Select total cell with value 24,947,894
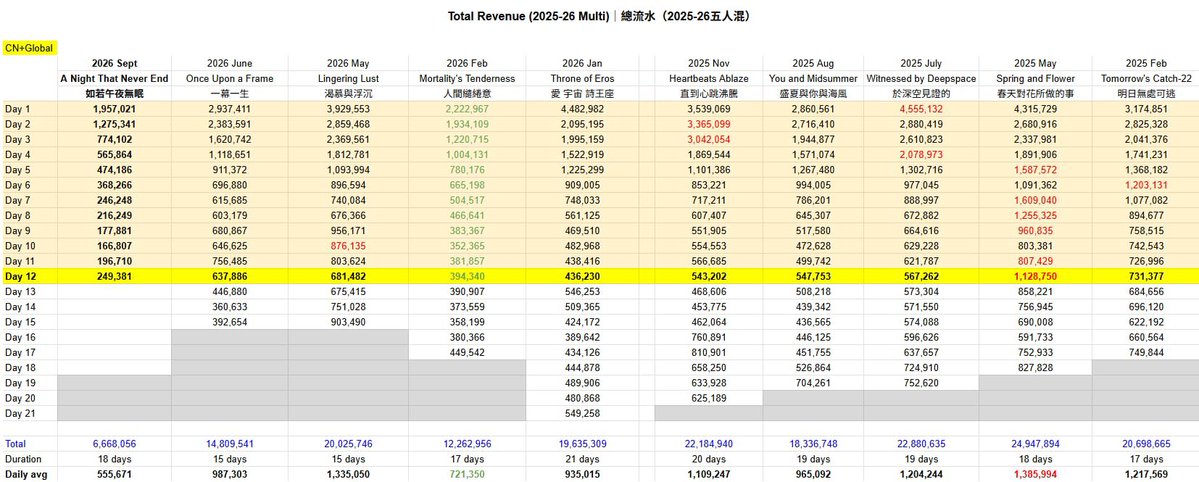 (1035, 444)
